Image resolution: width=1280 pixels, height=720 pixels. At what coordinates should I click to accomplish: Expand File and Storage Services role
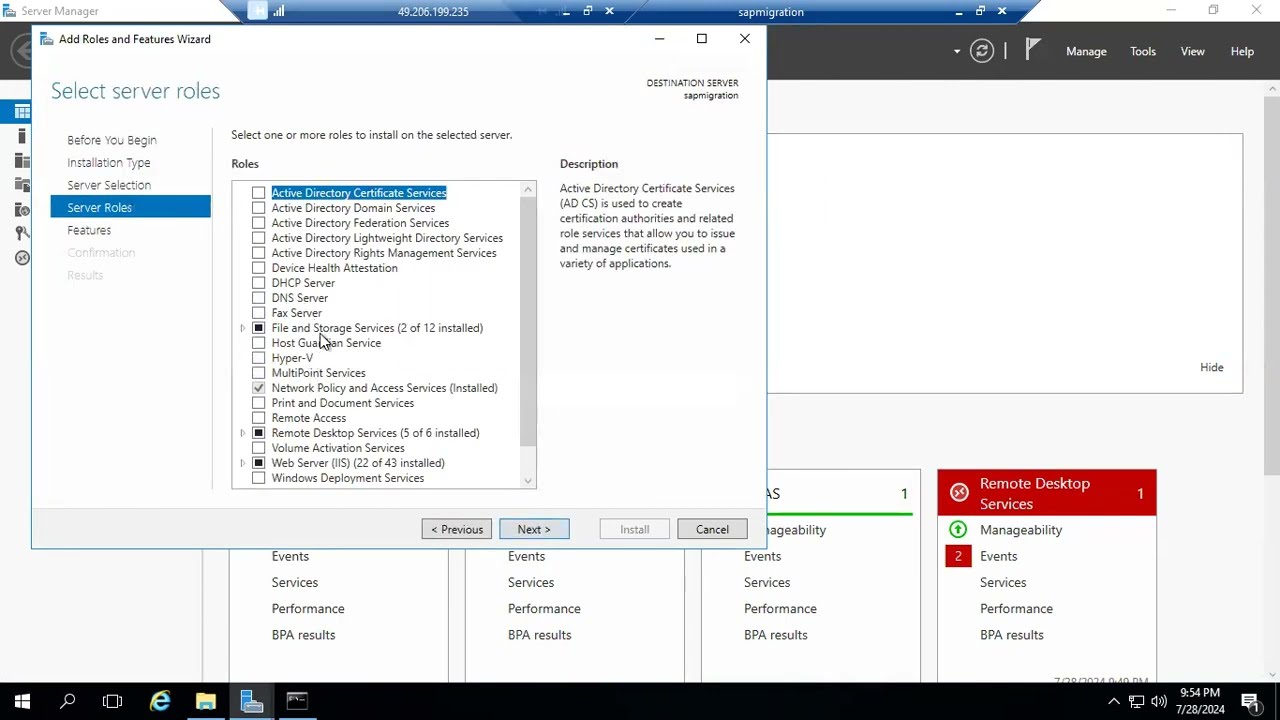point(242,328)
